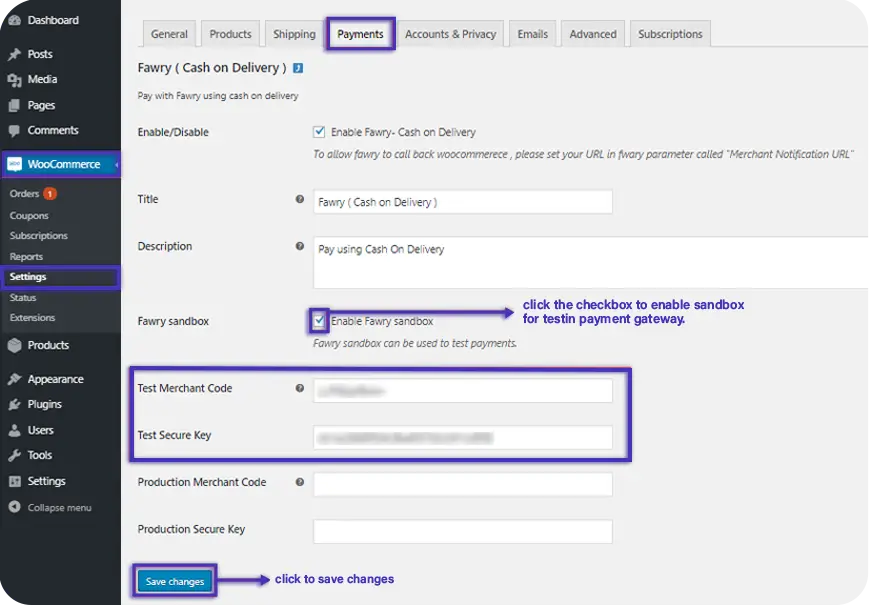Click the help icon beside Description
The width and height of the screenshot is (869, 605).
[x=300, y=246]
